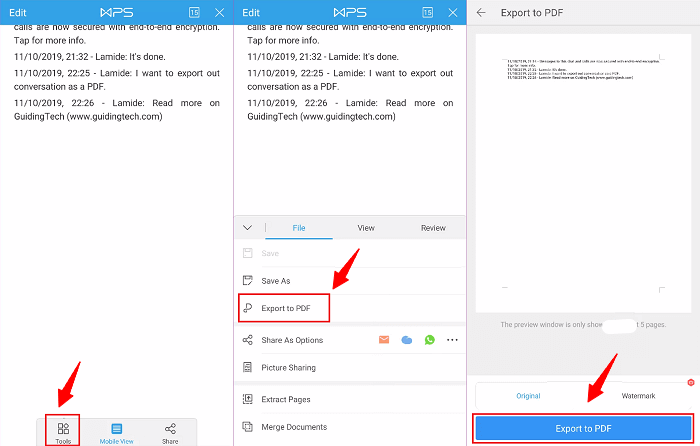
Task: Open the Tools icon in bottom bar
Action: pos(63,432)
